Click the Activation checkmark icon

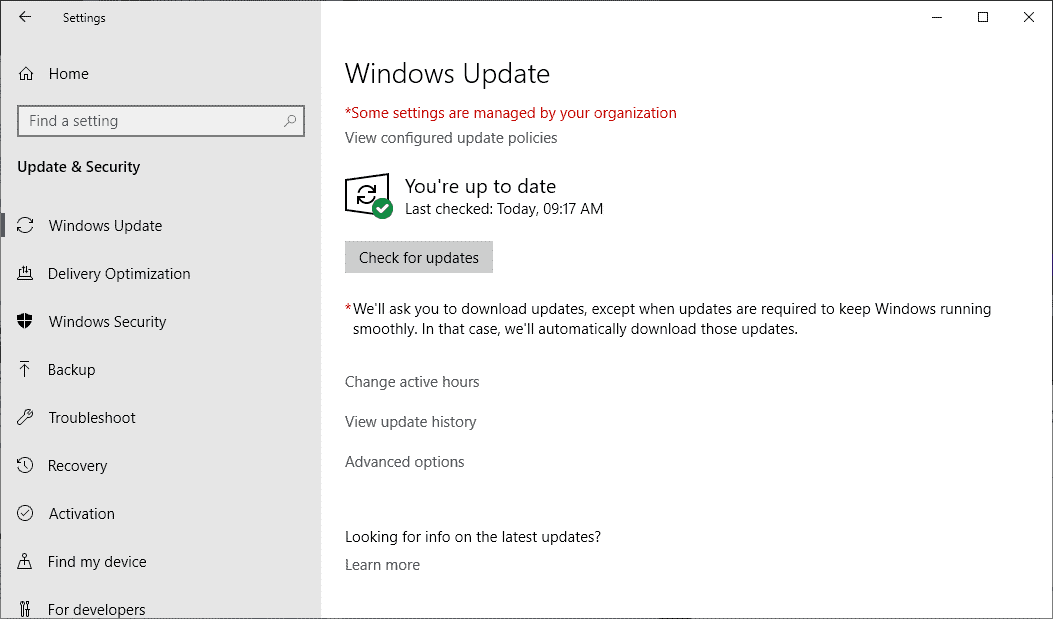click(x=26, y=514)
